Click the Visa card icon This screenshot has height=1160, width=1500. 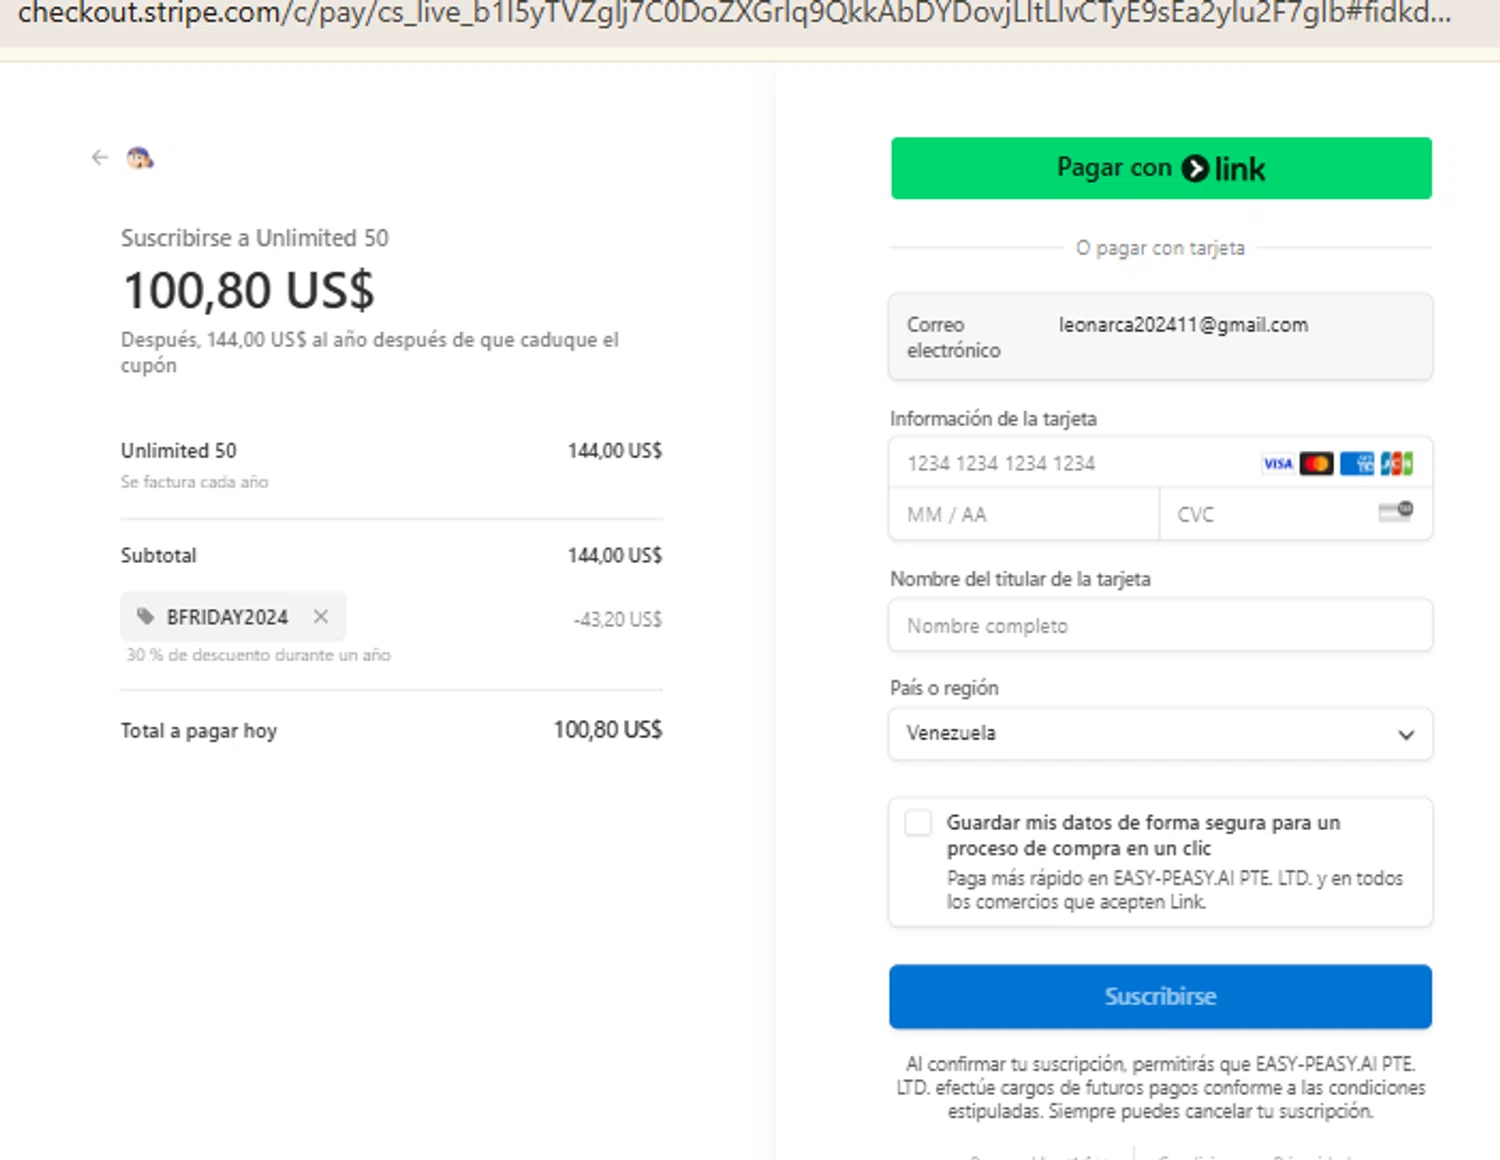pos(1277,463)
